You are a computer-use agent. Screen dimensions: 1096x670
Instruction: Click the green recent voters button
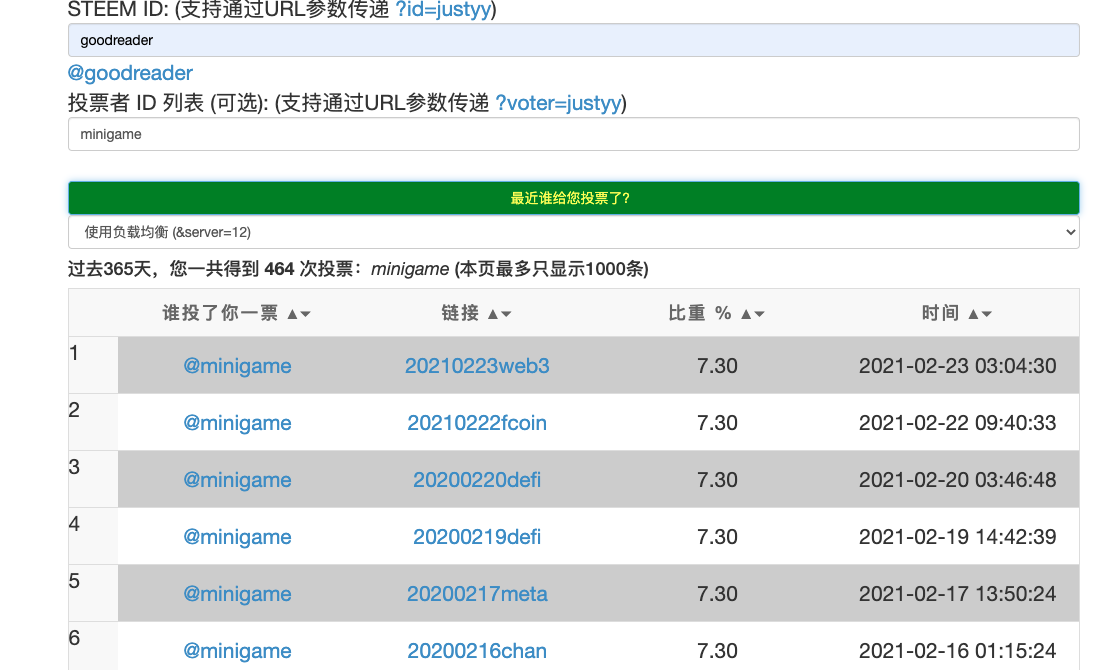pos(573,198)
